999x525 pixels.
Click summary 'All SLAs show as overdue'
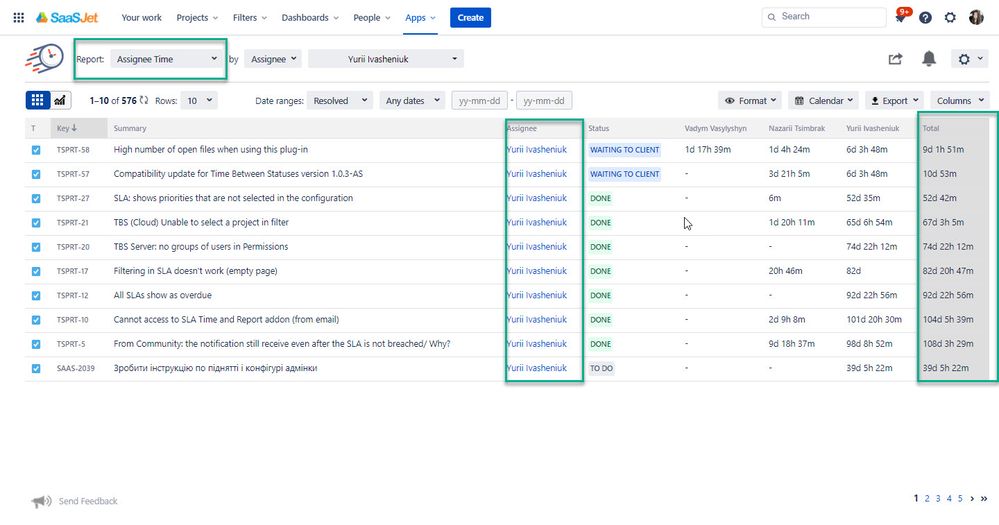pyautogui.click(x=162, y=295)
